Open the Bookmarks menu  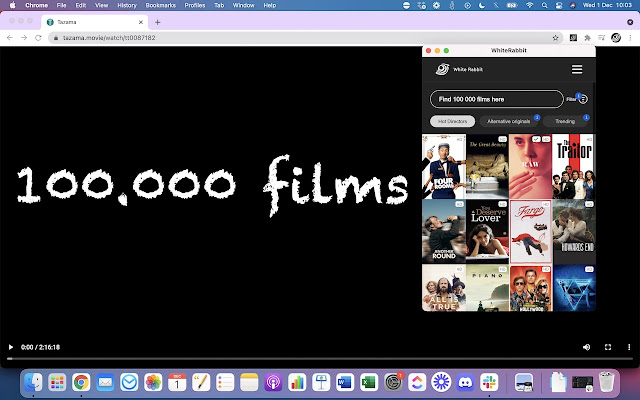click(x=160, y=5)
